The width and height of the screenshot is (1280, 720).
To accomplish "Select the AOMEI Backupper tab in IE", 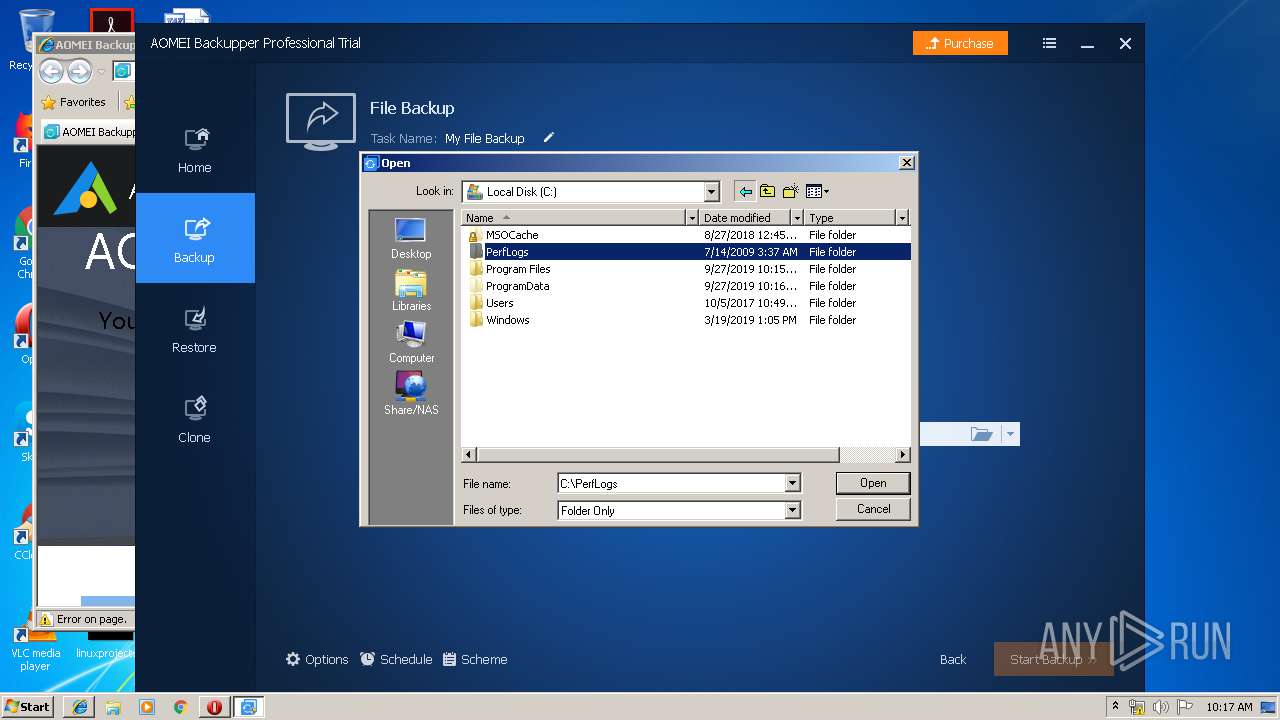I will point(90,131).
